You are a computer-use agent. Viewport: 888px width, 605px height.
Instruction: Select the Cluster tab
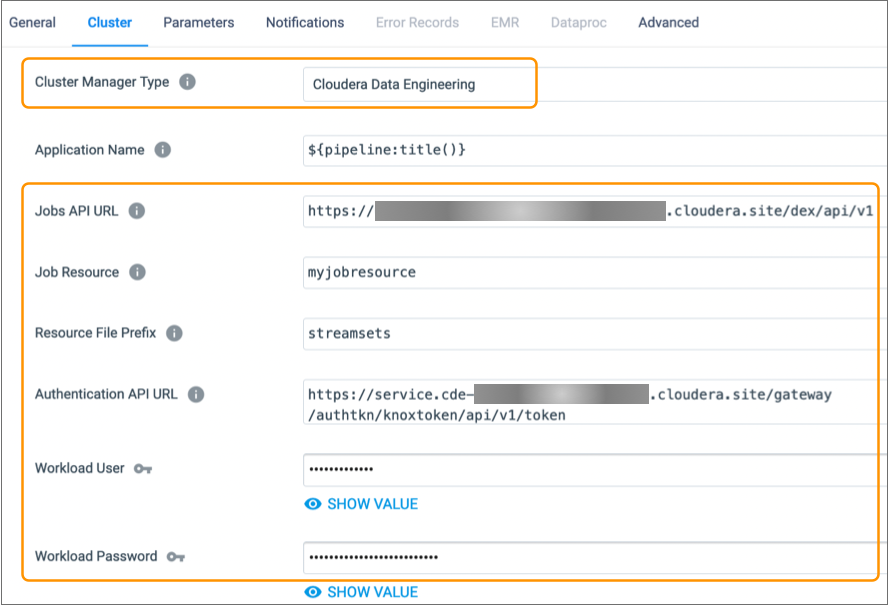[x=109, y=23]
